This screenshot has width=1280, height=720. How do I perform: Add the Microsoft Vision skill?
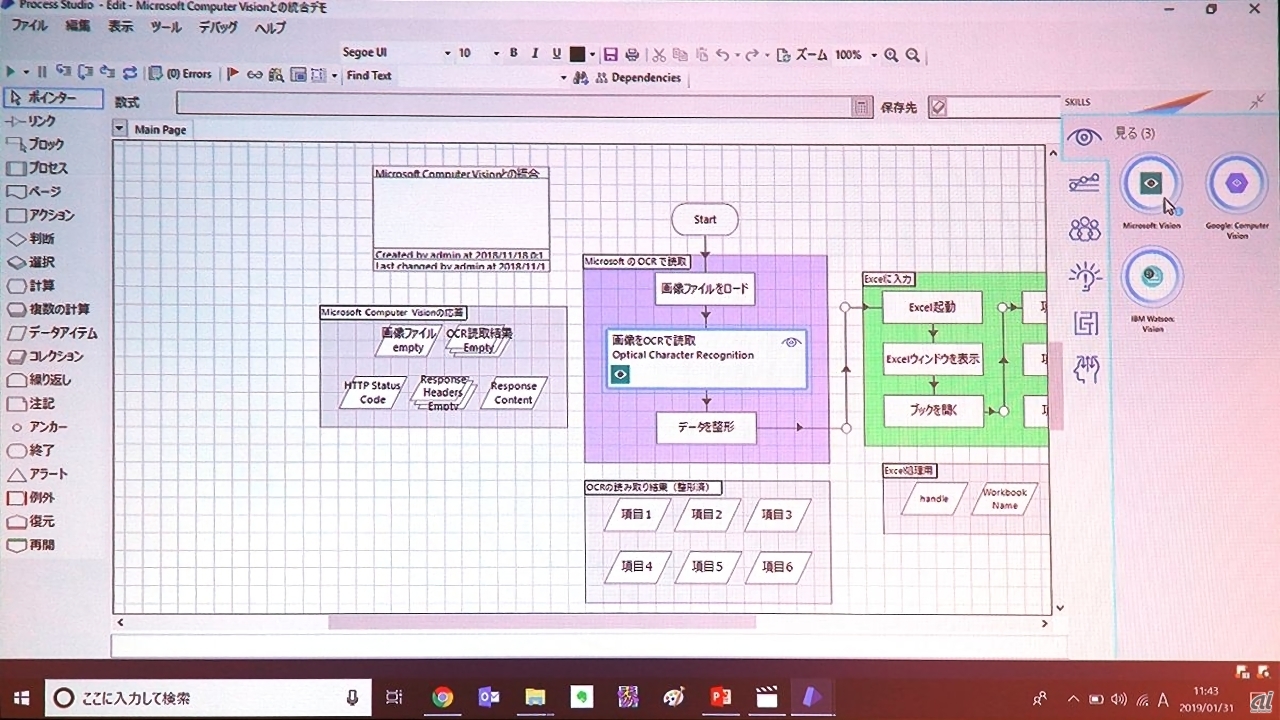click(1151, 184)
